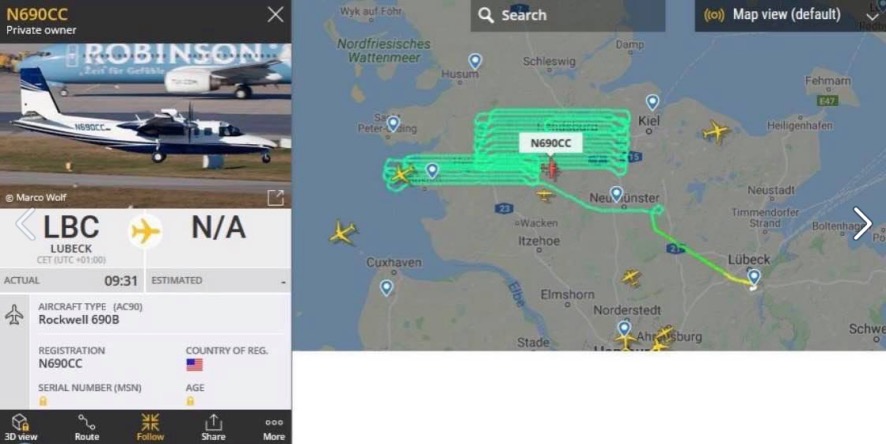Click the N690CC label on the map

(551, 143)
